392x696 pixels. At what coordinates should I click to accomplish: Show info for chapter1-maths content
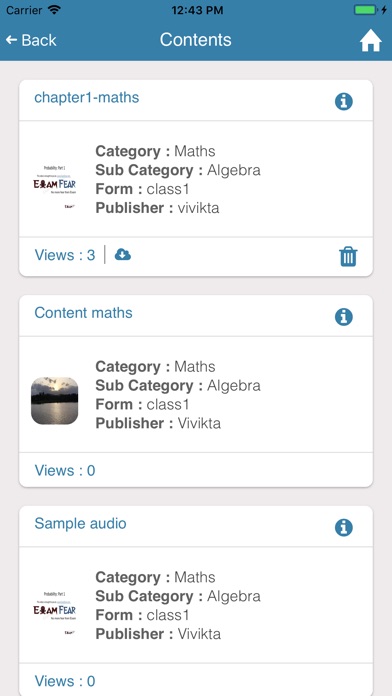click(x=344, y=101)
